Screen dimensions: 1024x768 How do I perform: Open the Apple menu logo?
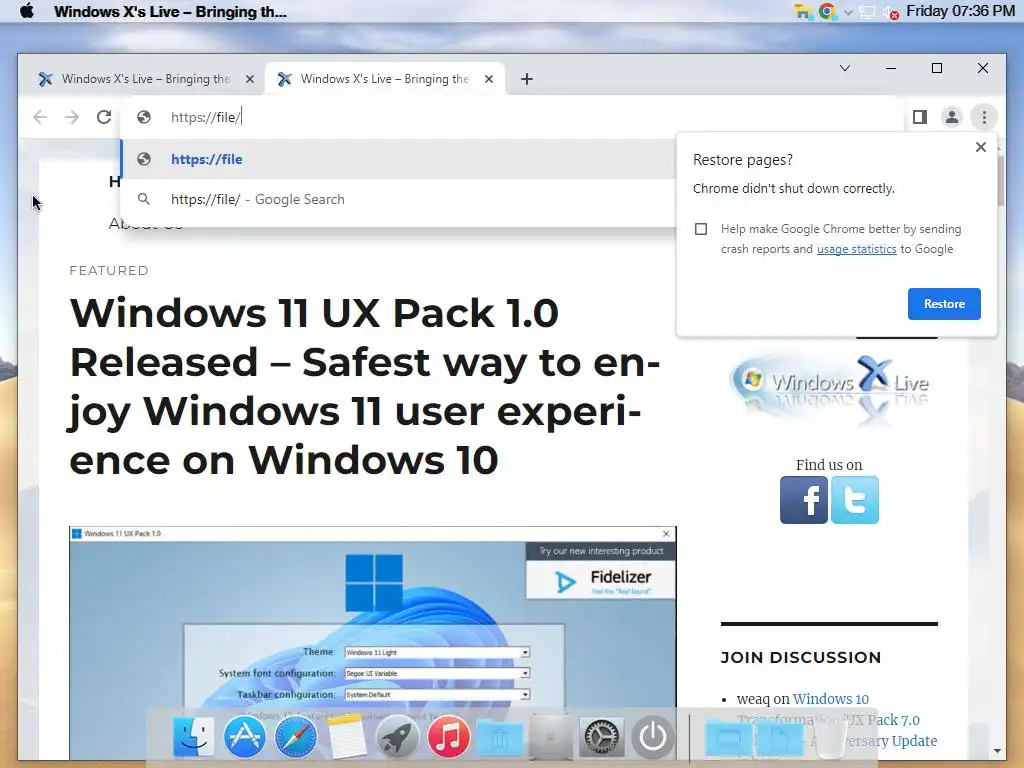[27, 11]
